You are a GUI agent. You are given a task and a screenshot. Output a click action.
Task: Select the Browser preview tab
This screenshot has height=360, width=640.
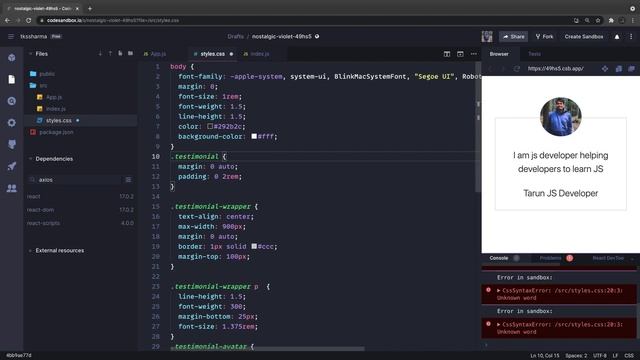click(x=499, y=54)
